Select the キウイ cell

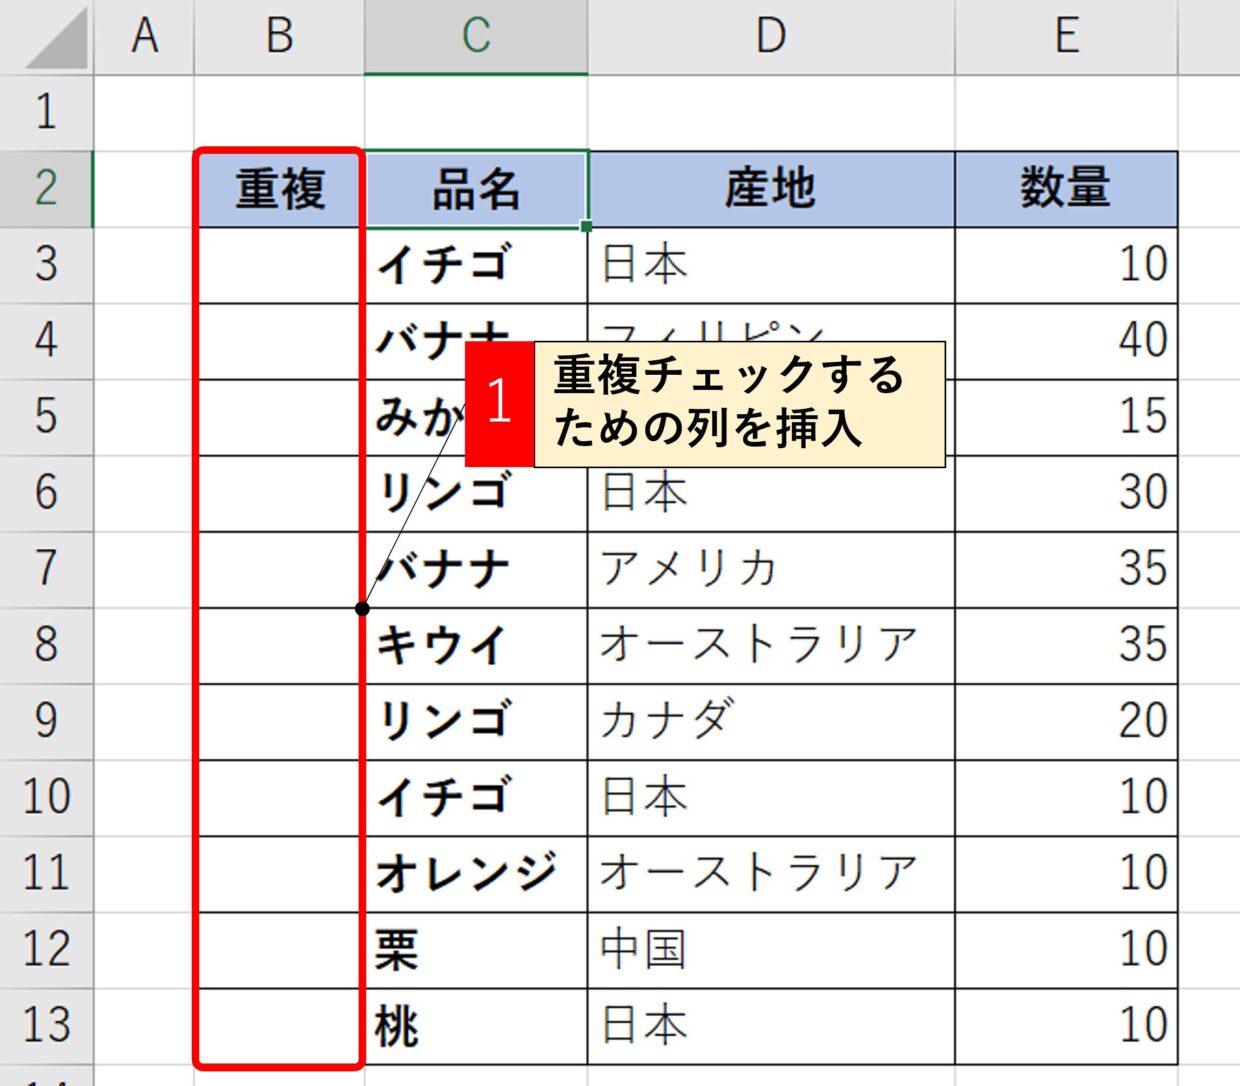[476, 645]
